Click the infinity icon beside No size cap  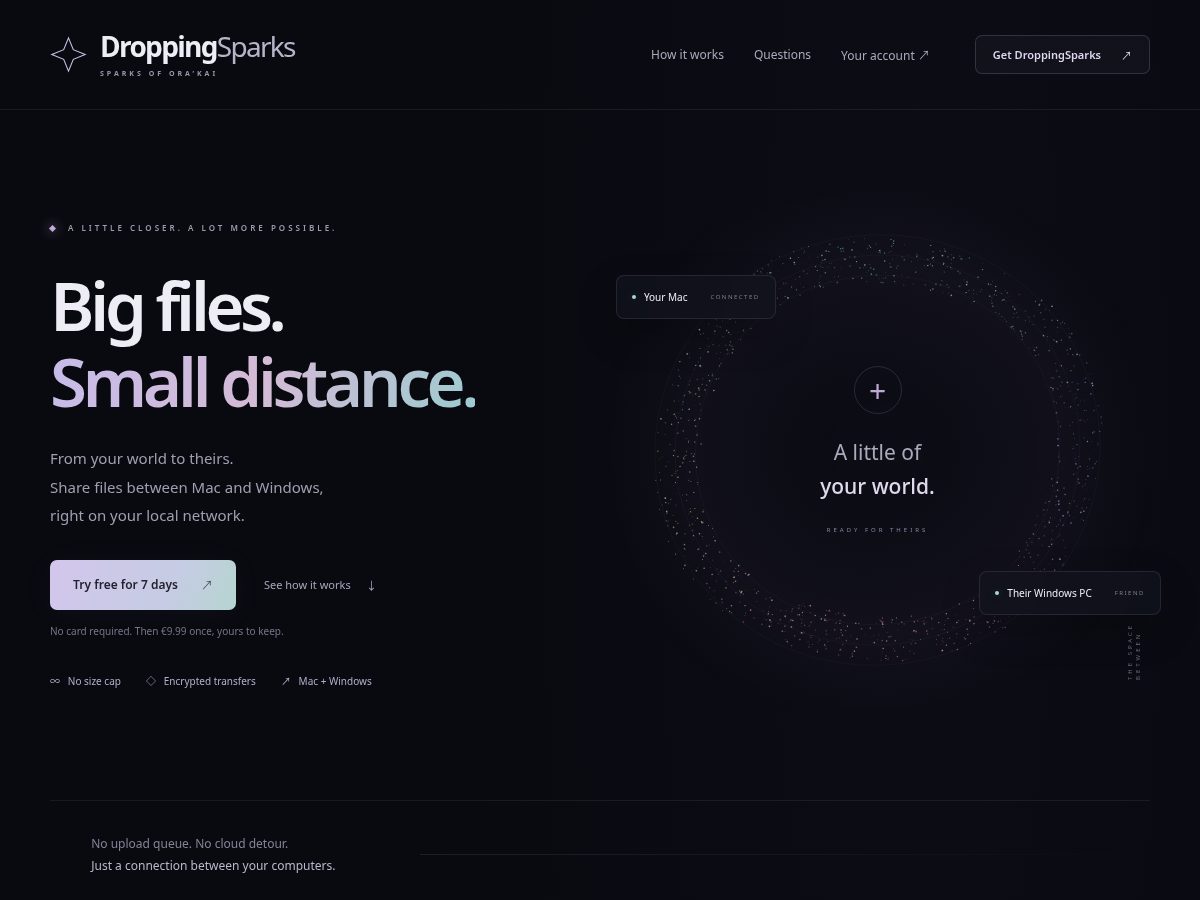point(55,681)
